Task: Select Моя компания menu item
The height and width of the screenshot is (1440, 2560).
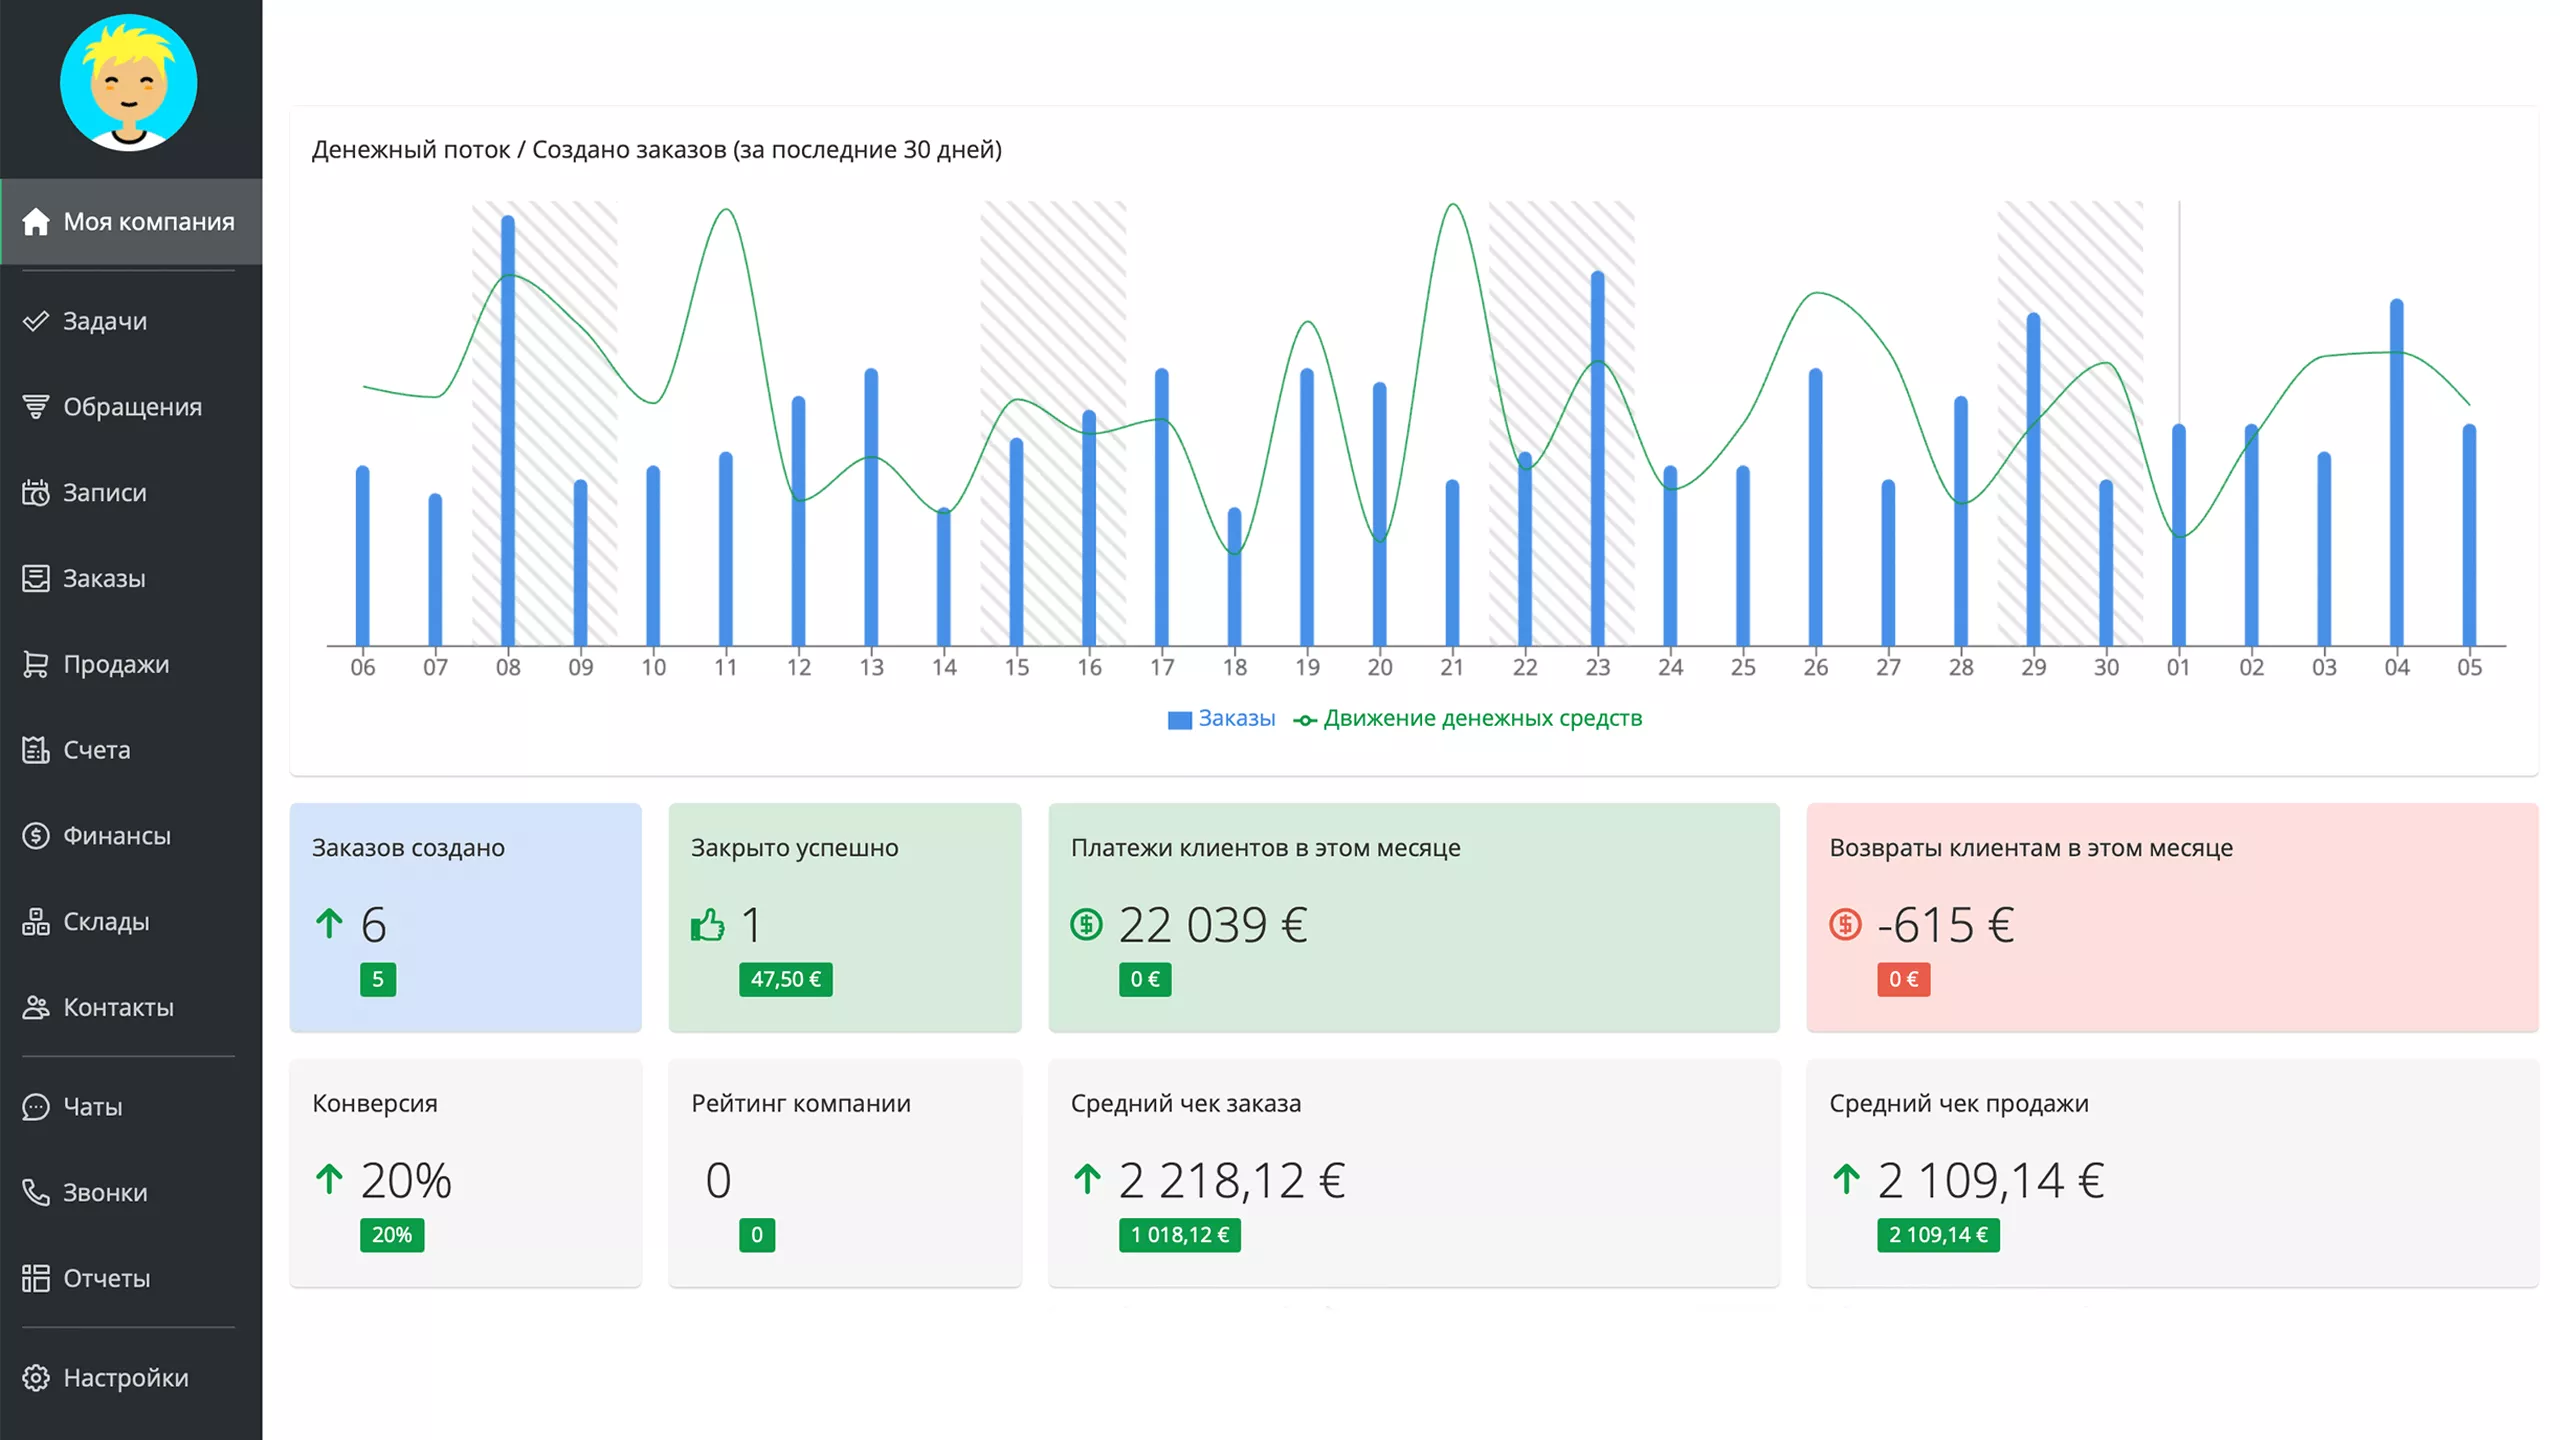Action: click(148, 222)
